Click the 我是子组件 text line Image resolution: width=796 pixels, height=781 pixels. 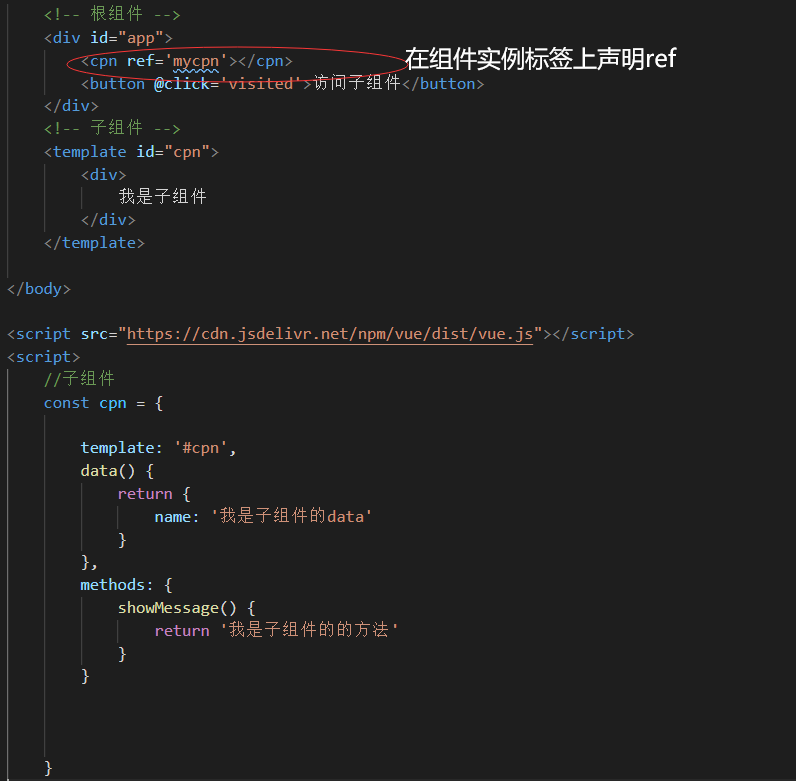pos(162,197)
